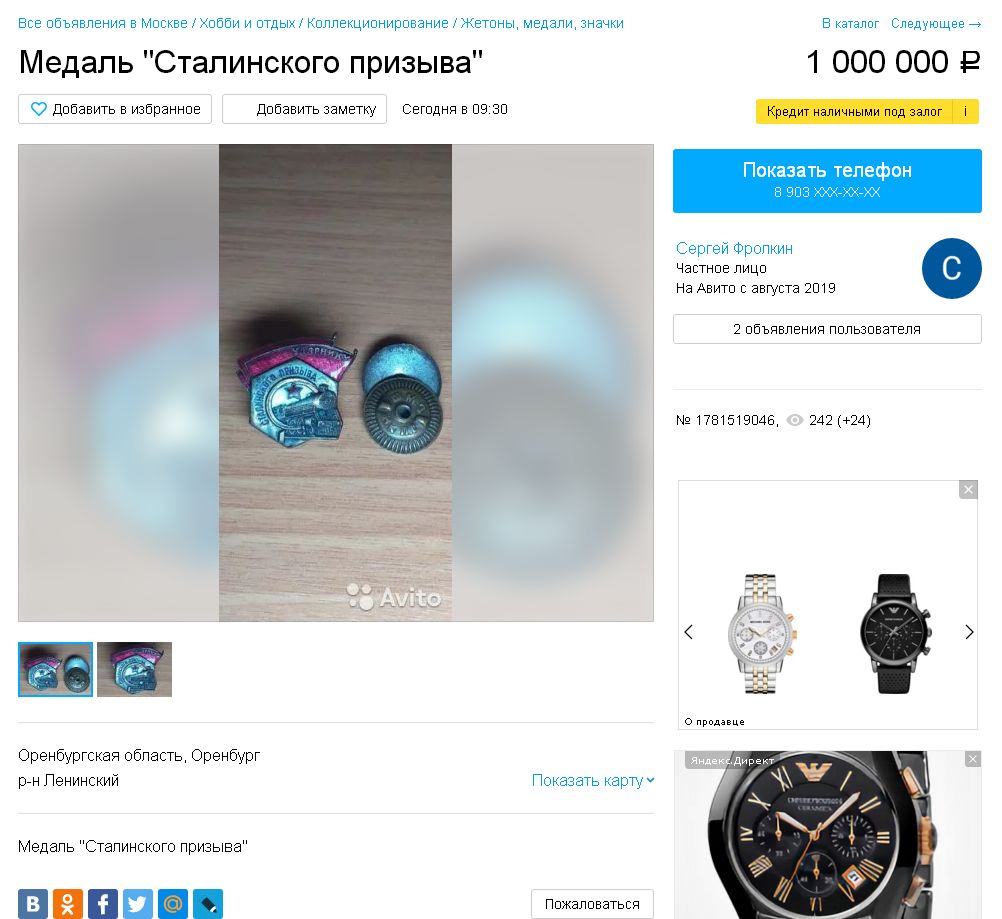Viewport: 1002px width, 919px height.
Task: Select the second medal photo thumbnail
Action: [x=135, y=669]
